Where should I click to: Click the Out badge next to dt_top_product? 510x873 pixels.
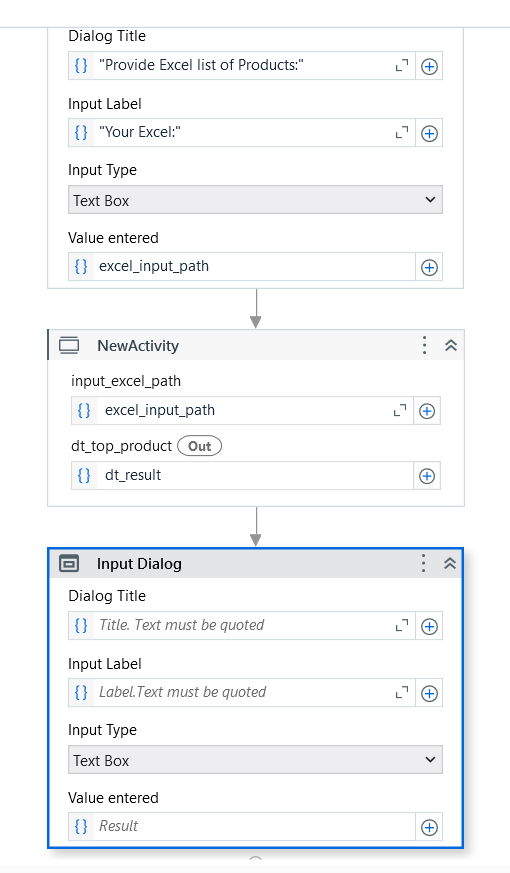tap(199, 447)
